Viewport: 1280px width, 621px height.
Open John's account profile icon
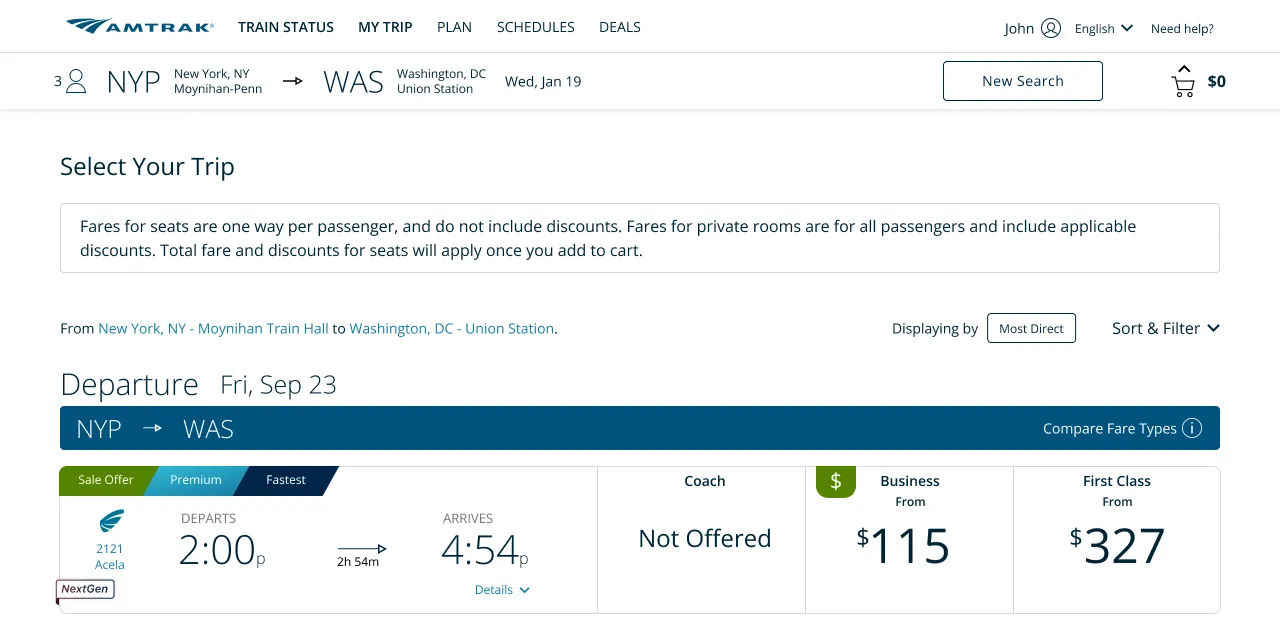point(1050,28)
